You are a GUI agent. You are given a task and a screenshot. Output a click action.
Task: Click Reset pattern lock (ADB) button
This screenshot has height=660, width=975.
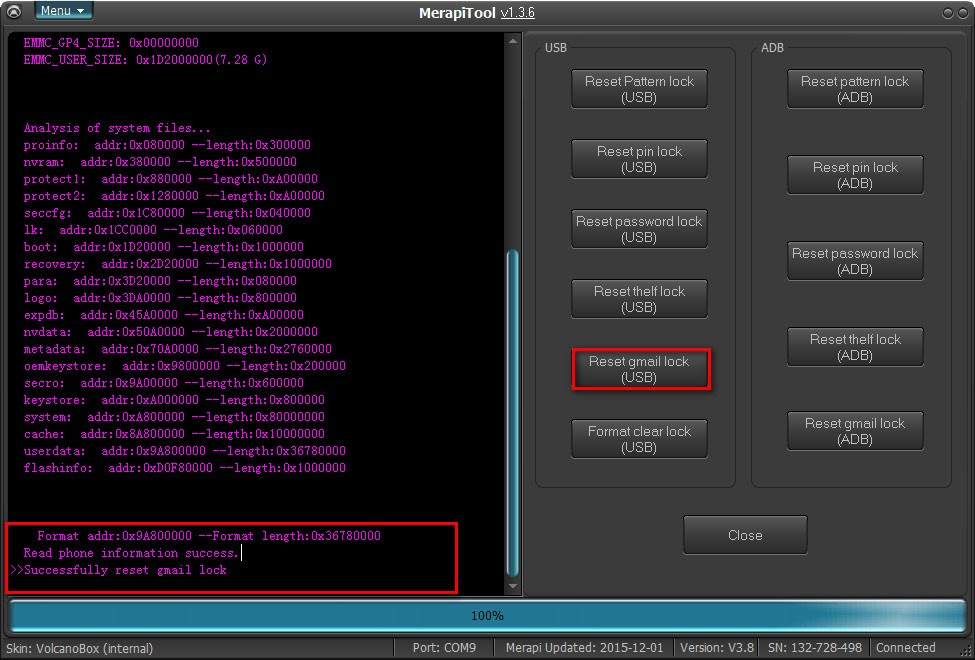point(855,89)
